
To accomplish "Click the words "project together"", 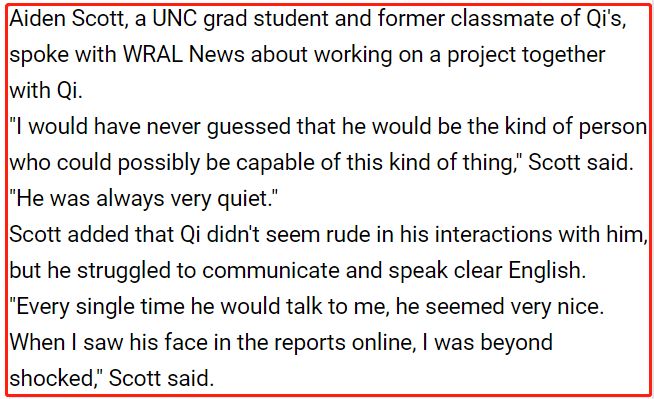I will point(526,56).
